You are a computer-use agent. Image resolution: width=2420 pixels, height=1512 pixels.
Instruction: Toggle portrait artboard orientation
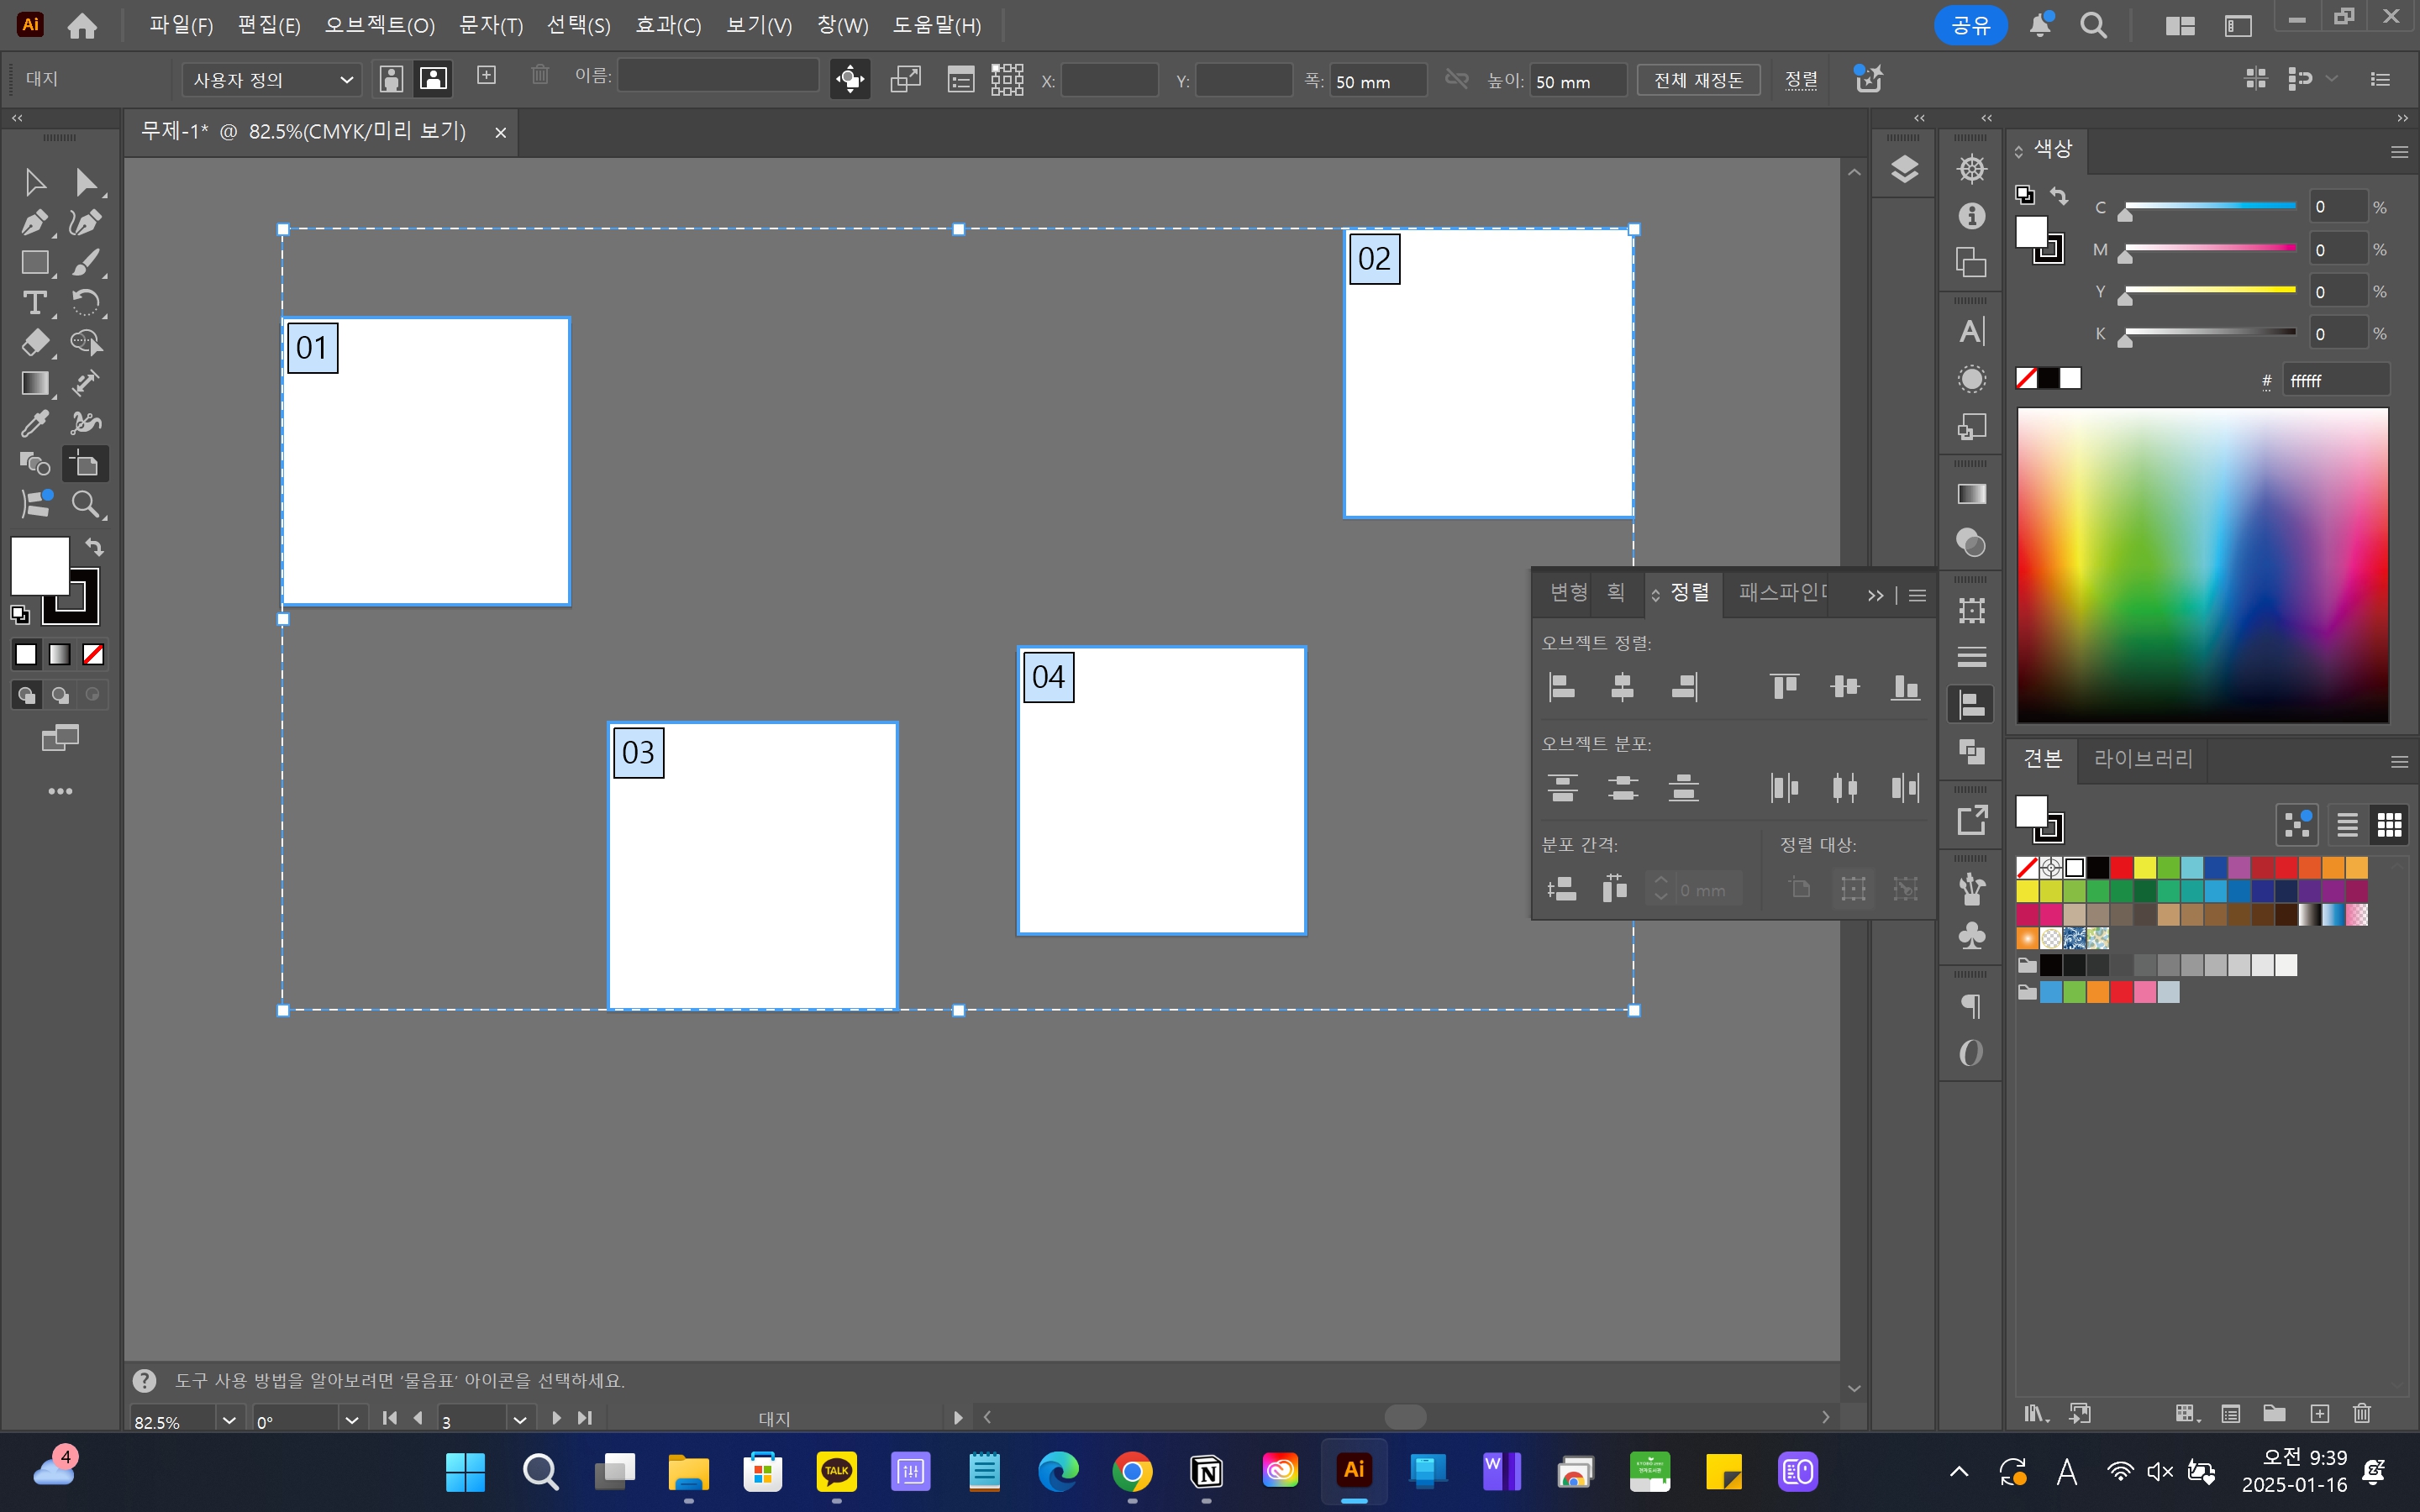click(x=392, y=79)
